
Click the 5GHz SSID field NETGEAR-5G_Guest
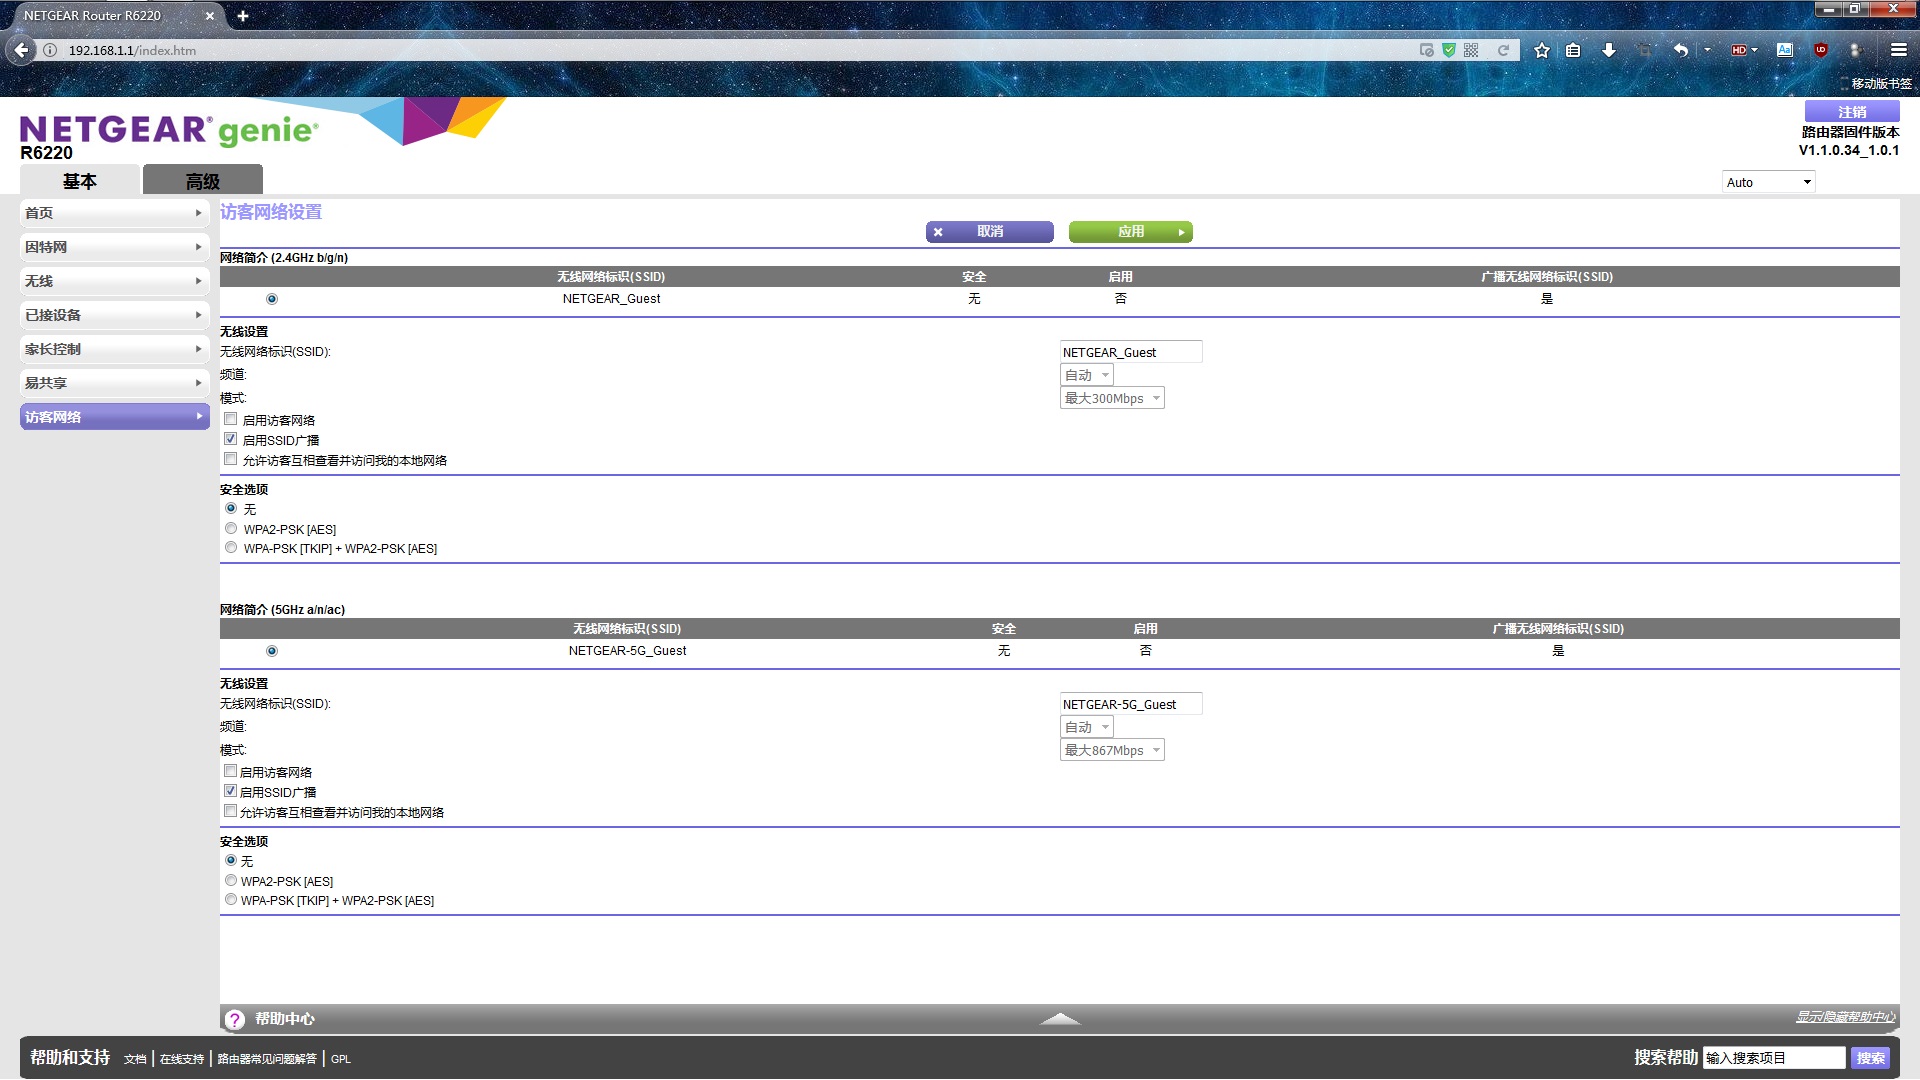[x=1130, y=704]
